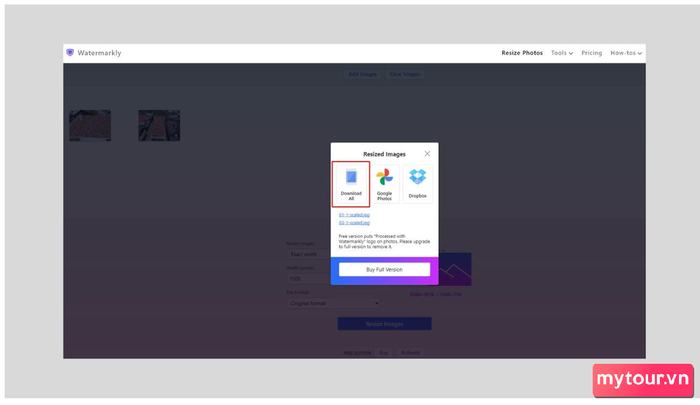Click the Activate button
Viewport: 700px width, 405px height.
(410, 353)
